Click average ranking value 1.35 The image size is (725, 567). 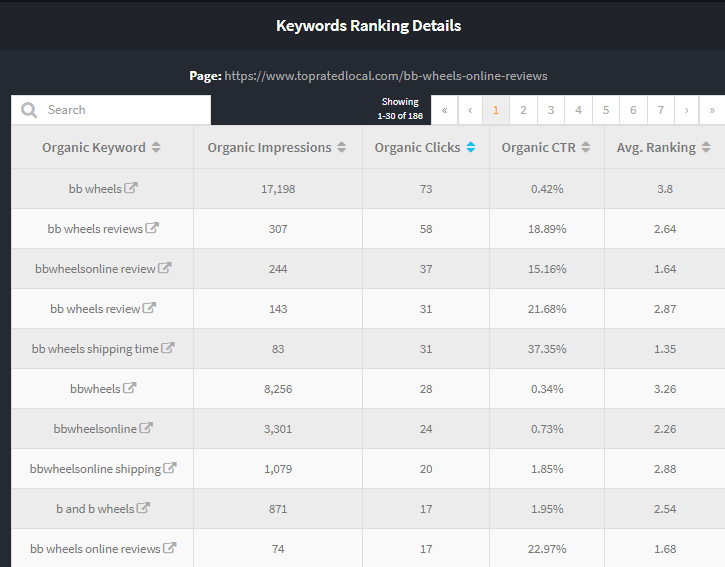tap(665, 349)
